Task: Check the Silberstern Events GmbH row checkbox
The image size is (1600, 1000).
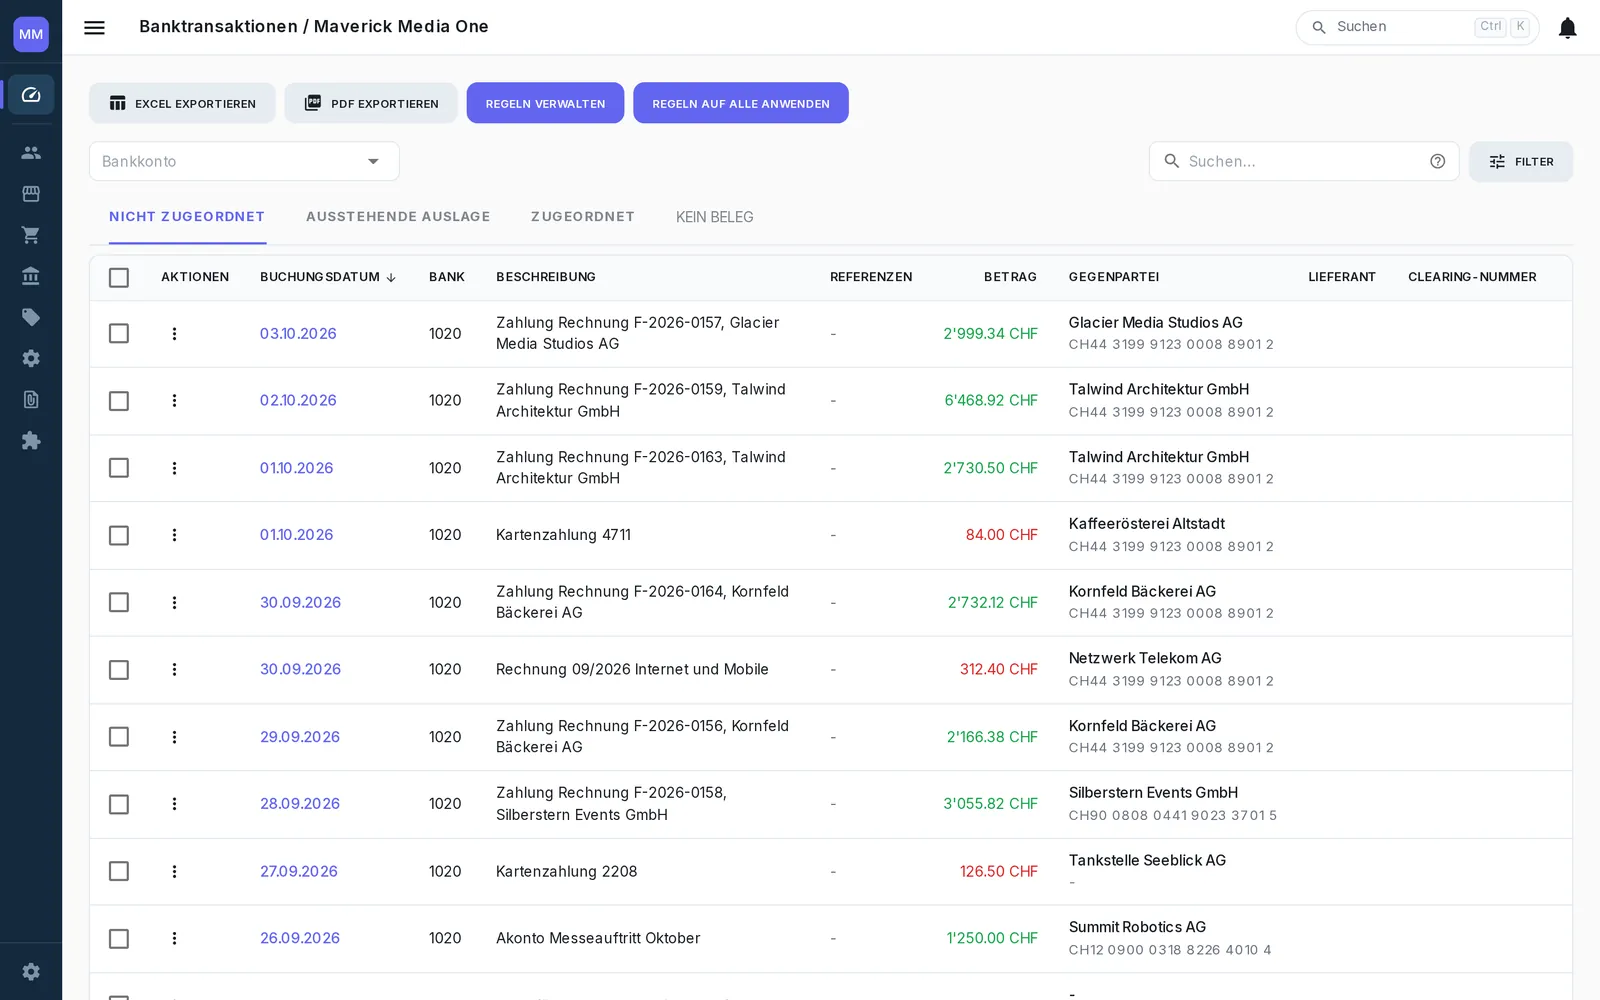Action: pos(119,804)
